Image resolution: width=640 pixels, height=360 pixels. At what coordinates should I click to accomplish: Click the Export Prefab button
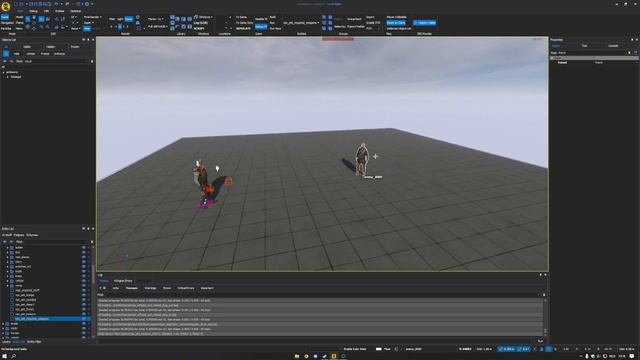click(356, 27)
